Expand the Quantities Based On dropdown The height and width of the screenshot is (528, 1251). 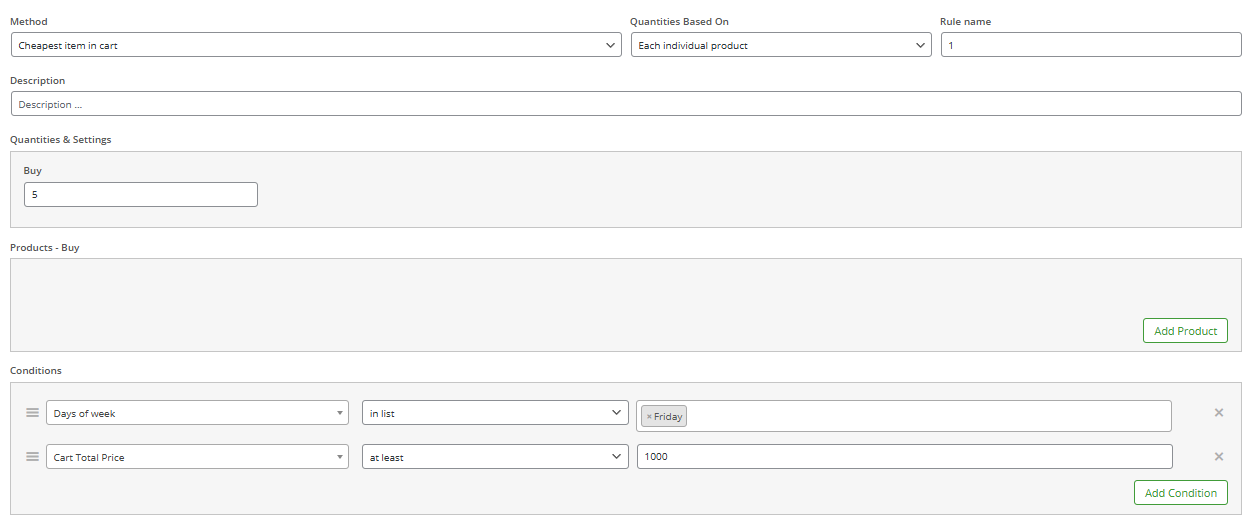point(781,45)
